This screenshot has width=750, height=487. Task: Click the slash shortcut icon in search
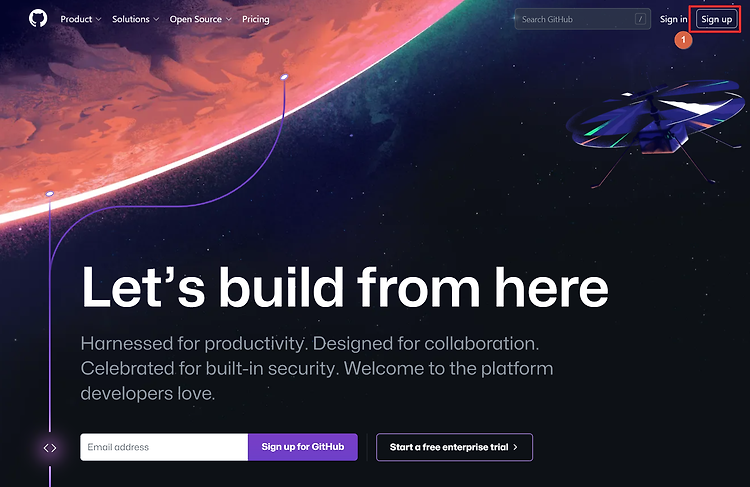click(640, 19)
